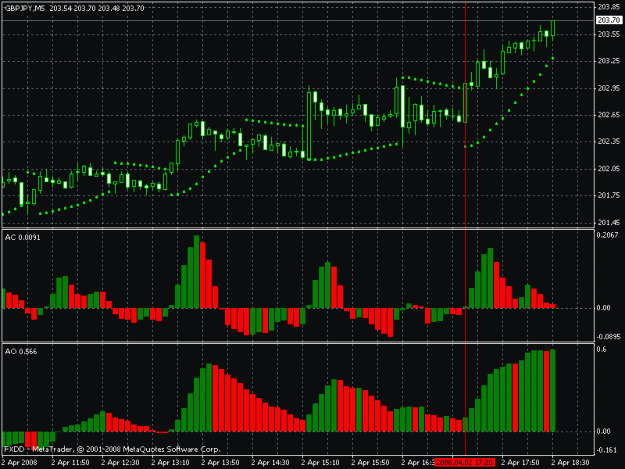
Task: Click the 203.85 price axis label
Action: click(x=609, y=7)
